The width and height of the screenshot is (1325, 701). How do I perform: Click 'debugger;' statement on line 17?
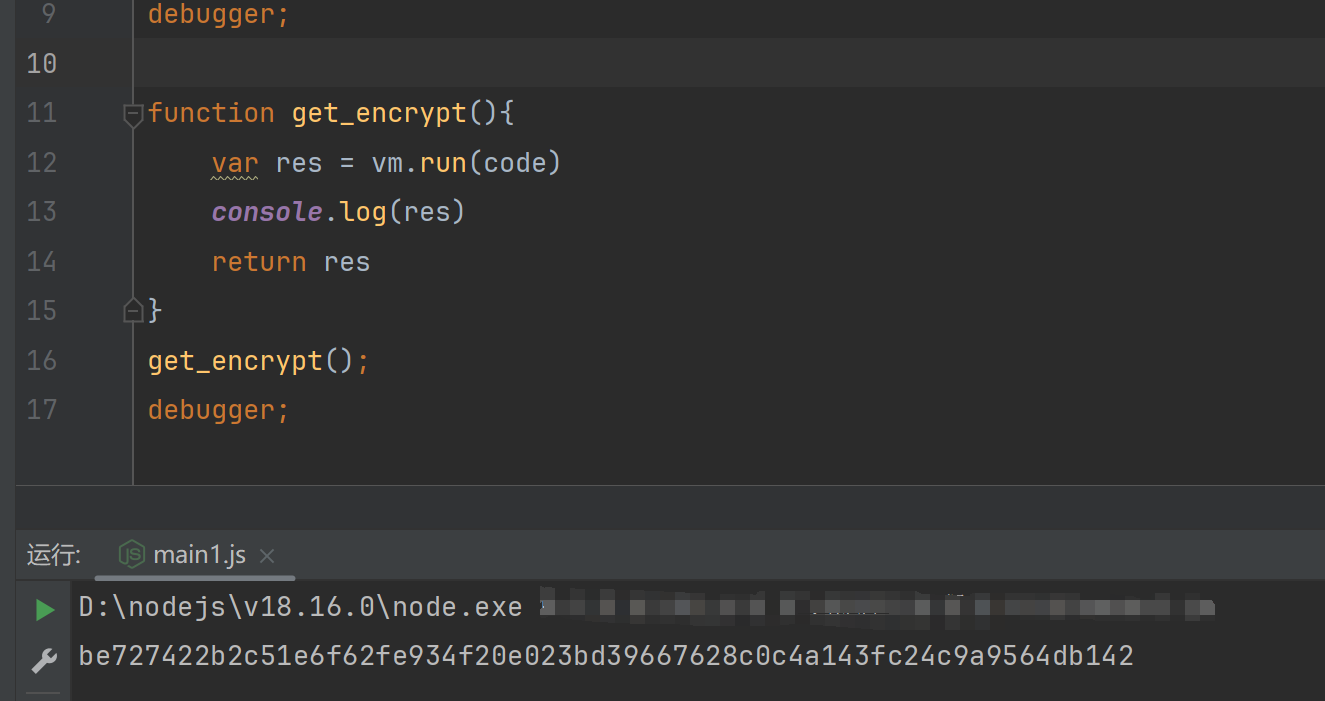[x=219, y=410]
